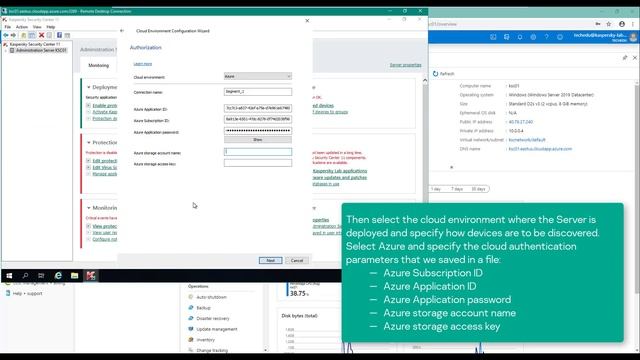Select Kaspersky Security Center 11 tree root
The width and height of the screenshot is (640, 360).
(35, 44)
